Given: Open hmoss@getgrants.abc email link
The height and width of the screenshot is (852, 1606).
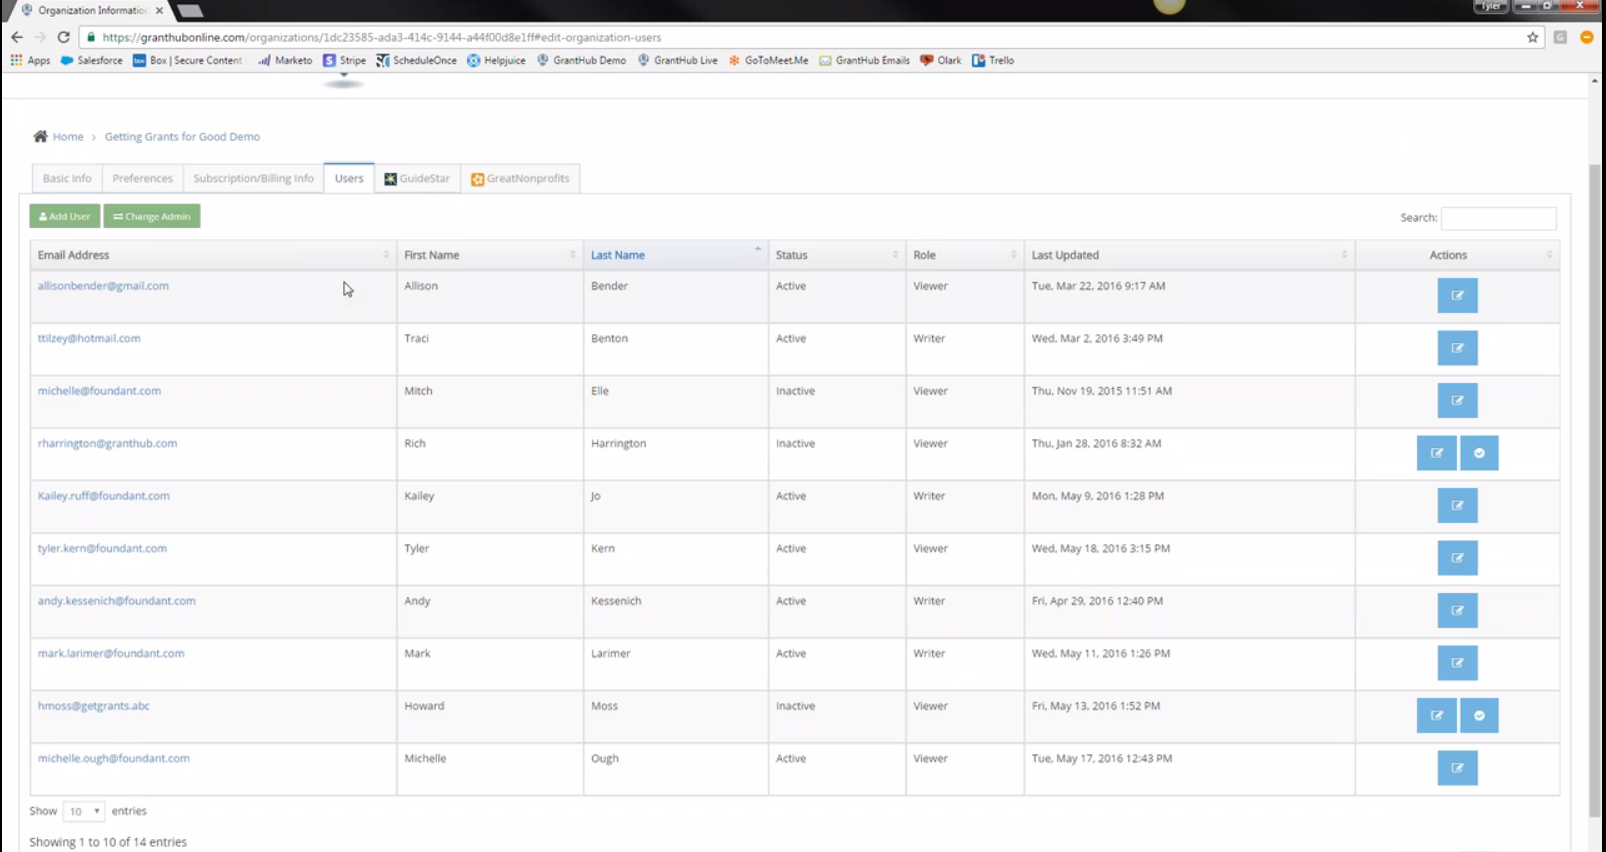Looking at the screenshot, I should pos(94,706).
